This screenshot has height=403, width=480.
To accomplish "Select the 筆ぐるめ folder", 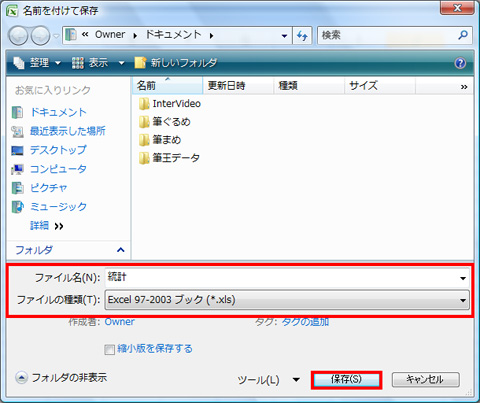I will point(165,122).
